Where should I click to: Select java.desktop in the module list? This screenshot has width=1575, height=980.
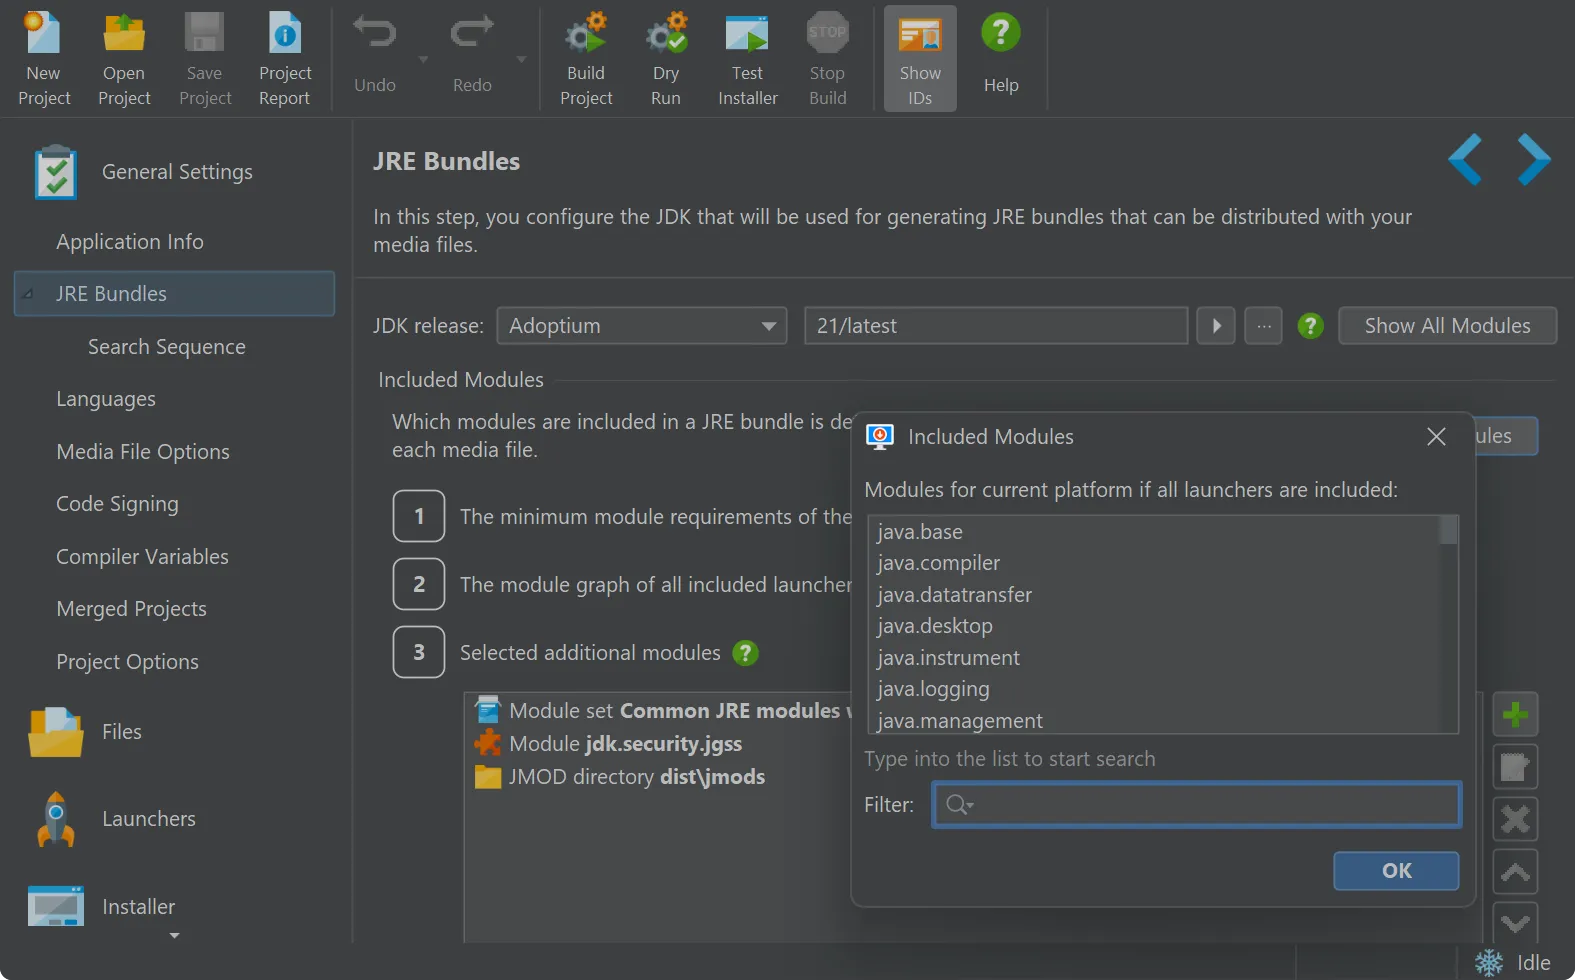[935, 626]
